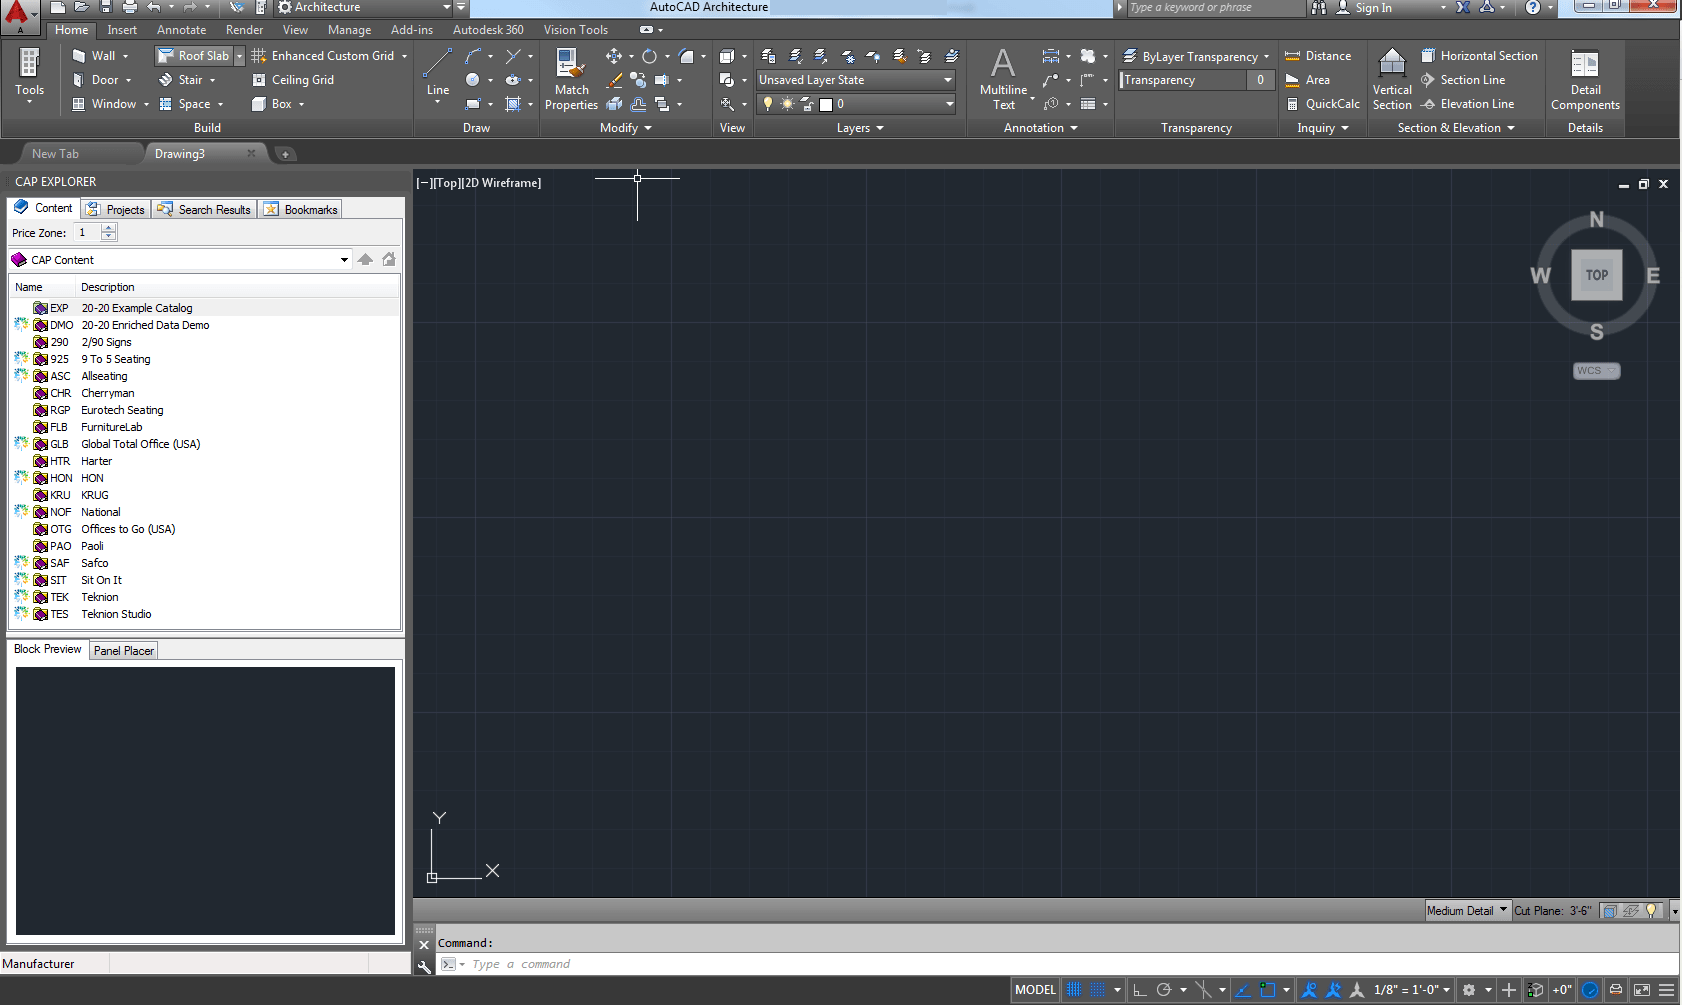Click the Erase tool in Modify panel
This screenshot has width=1682, height=1005.
(x=614, y=80)
